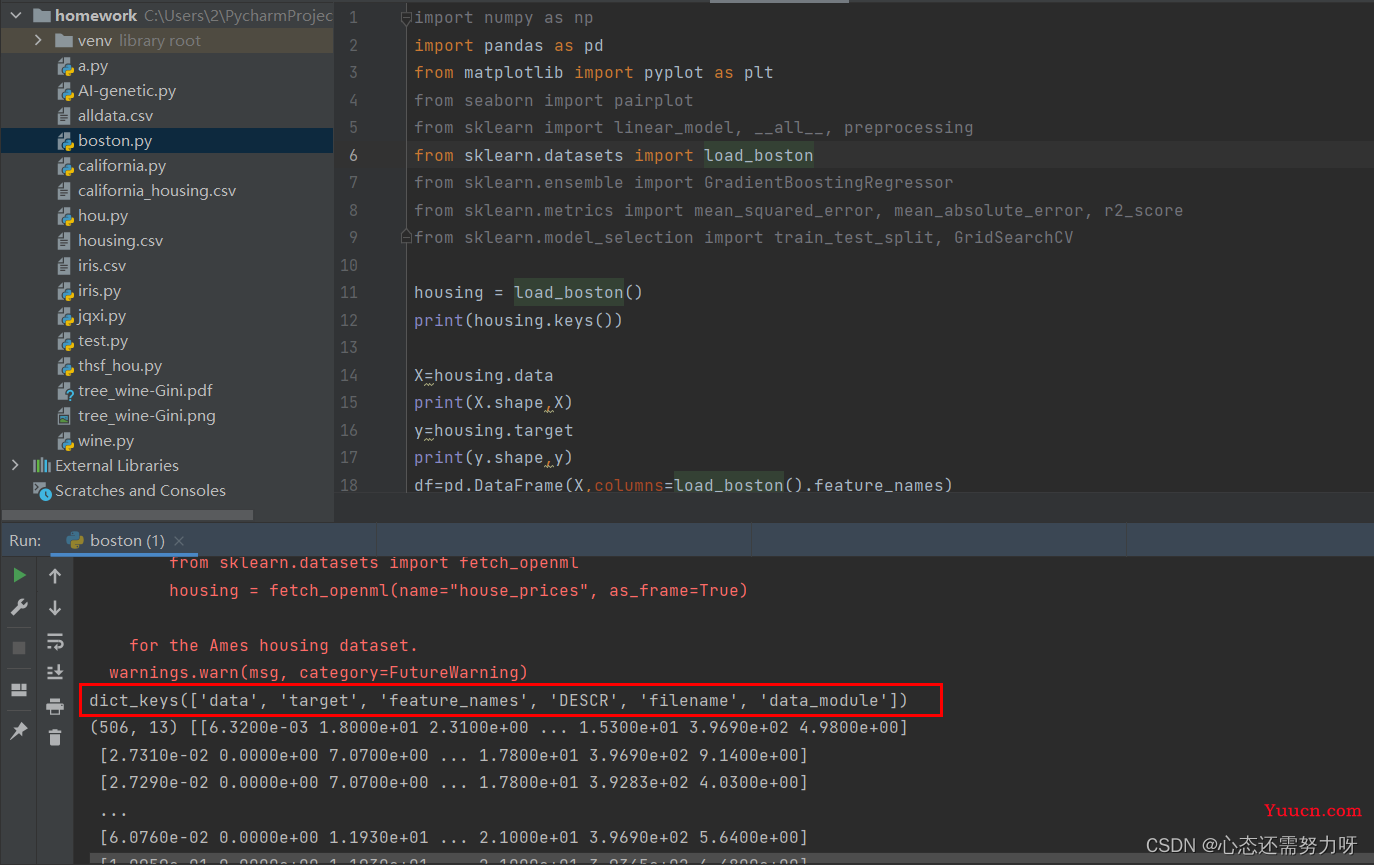Image resolution: width=1374 pixels, height=865 pixels.
Task: Enable scroll to end of console
Action: click(55, 672)
